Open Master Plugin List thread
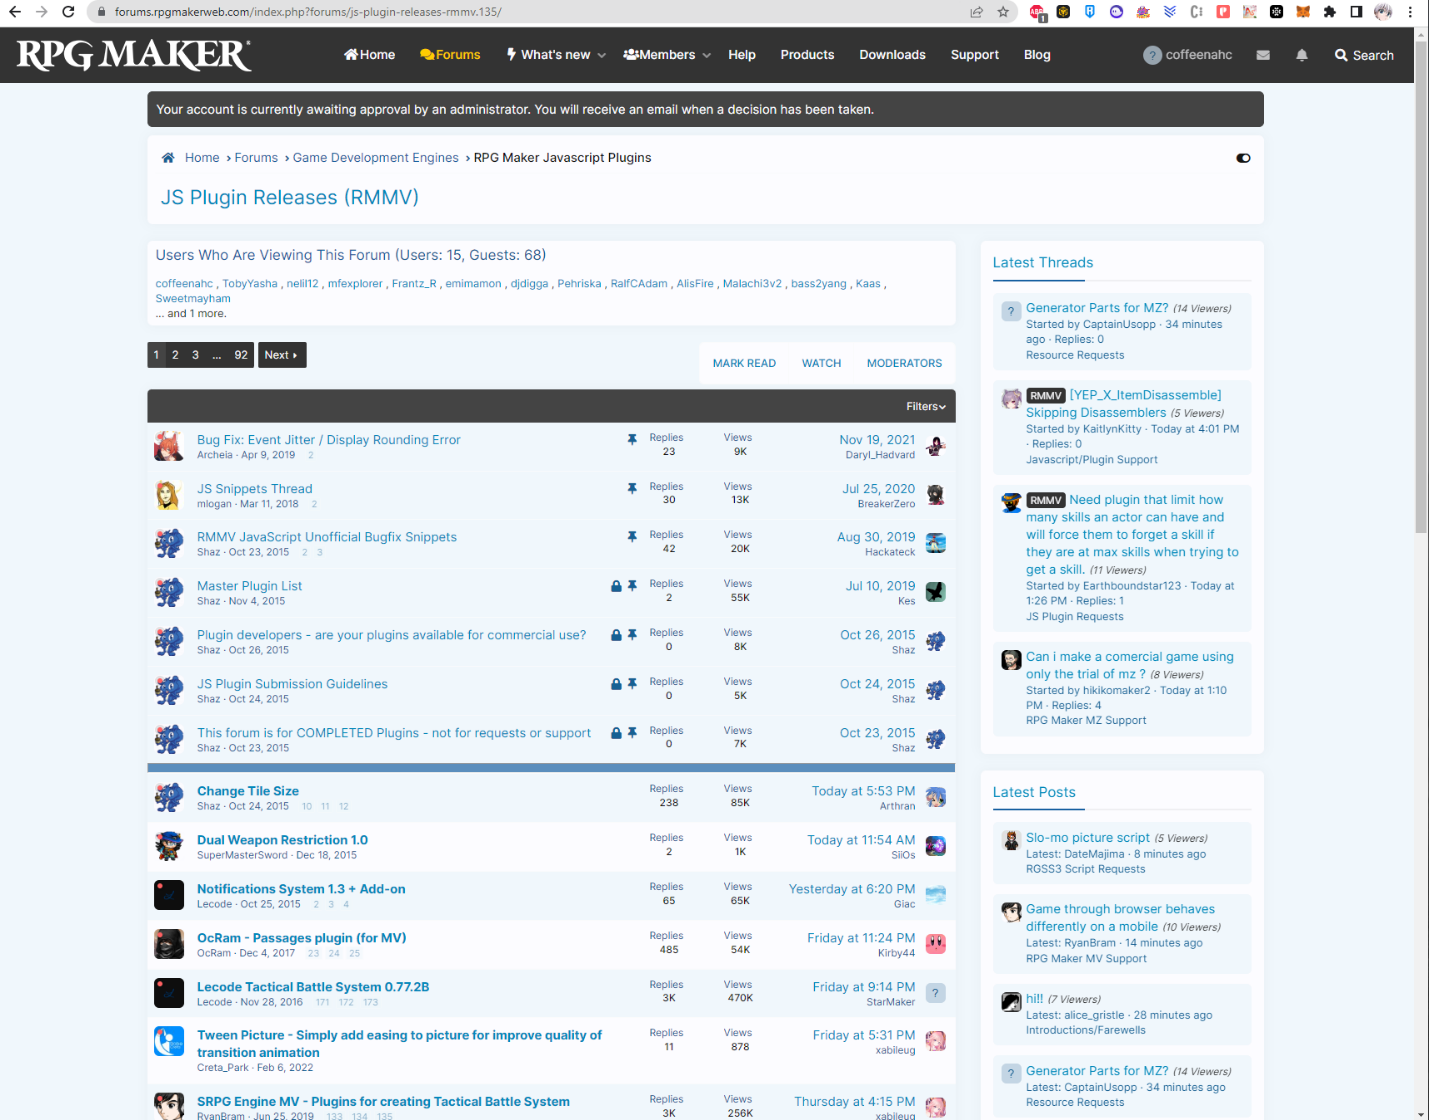 pos(249,586)
